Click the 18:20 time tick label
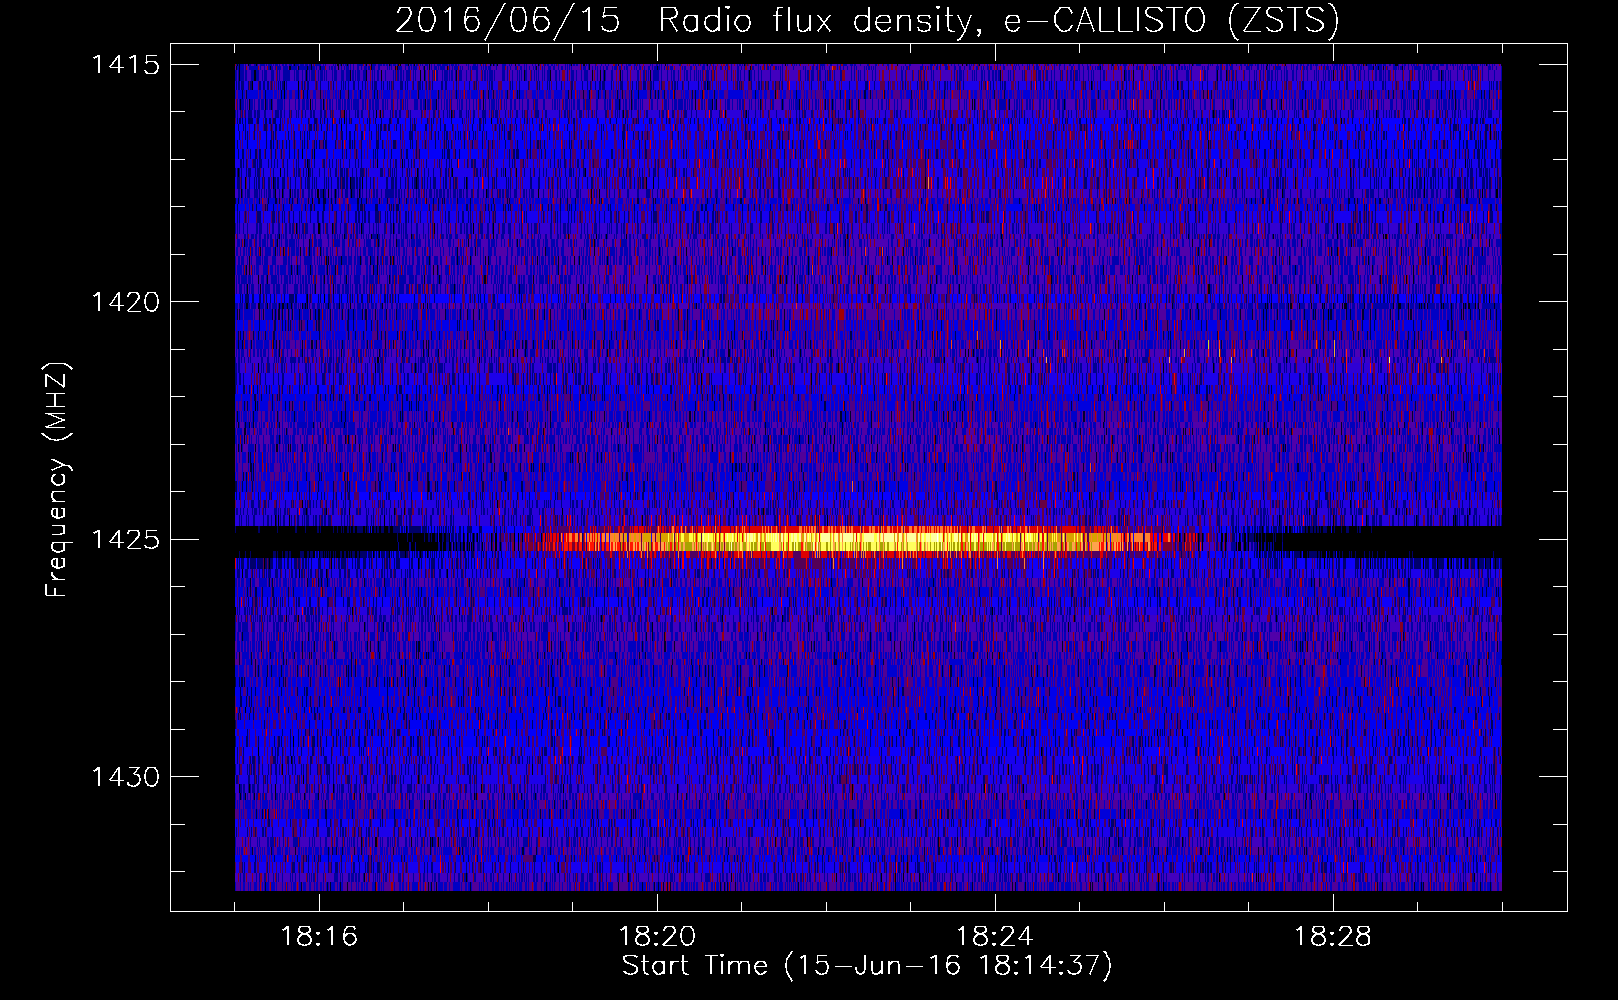 [657, 937]
